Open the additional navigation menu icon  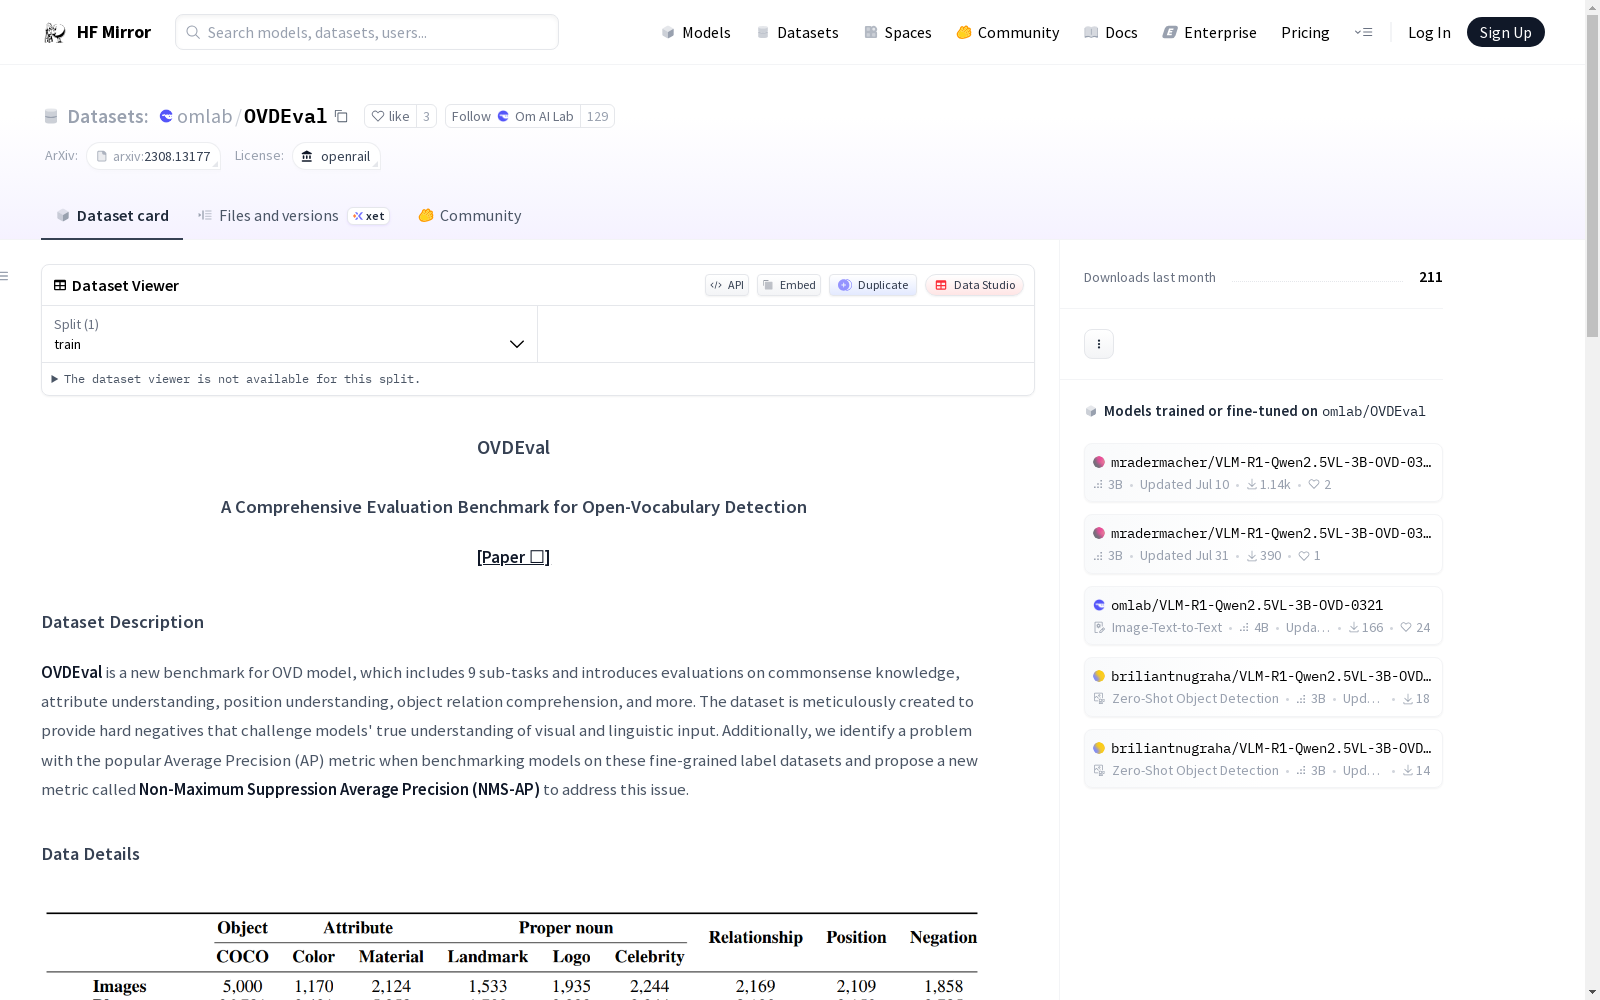(1363, 32)
